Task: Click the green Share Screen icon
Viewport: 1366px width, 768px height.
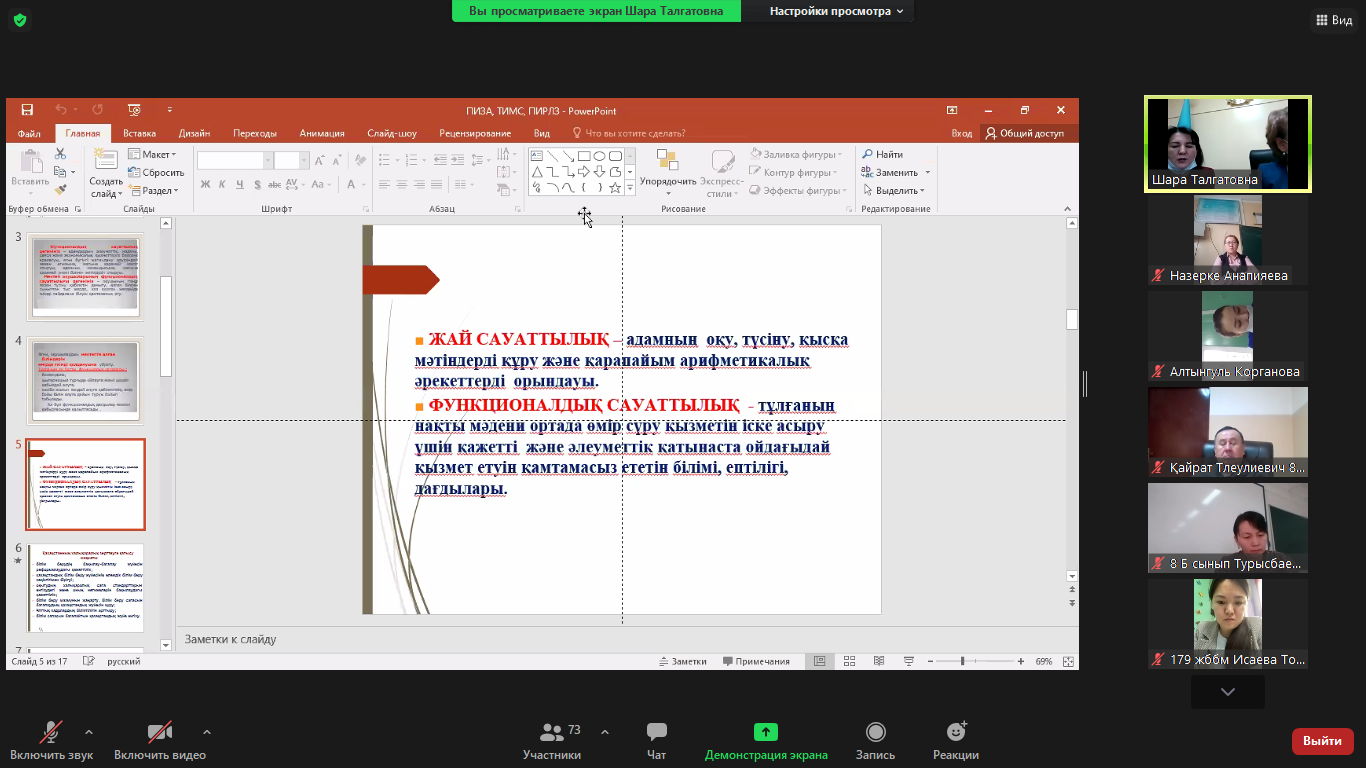Action: (x=765, y=733)
